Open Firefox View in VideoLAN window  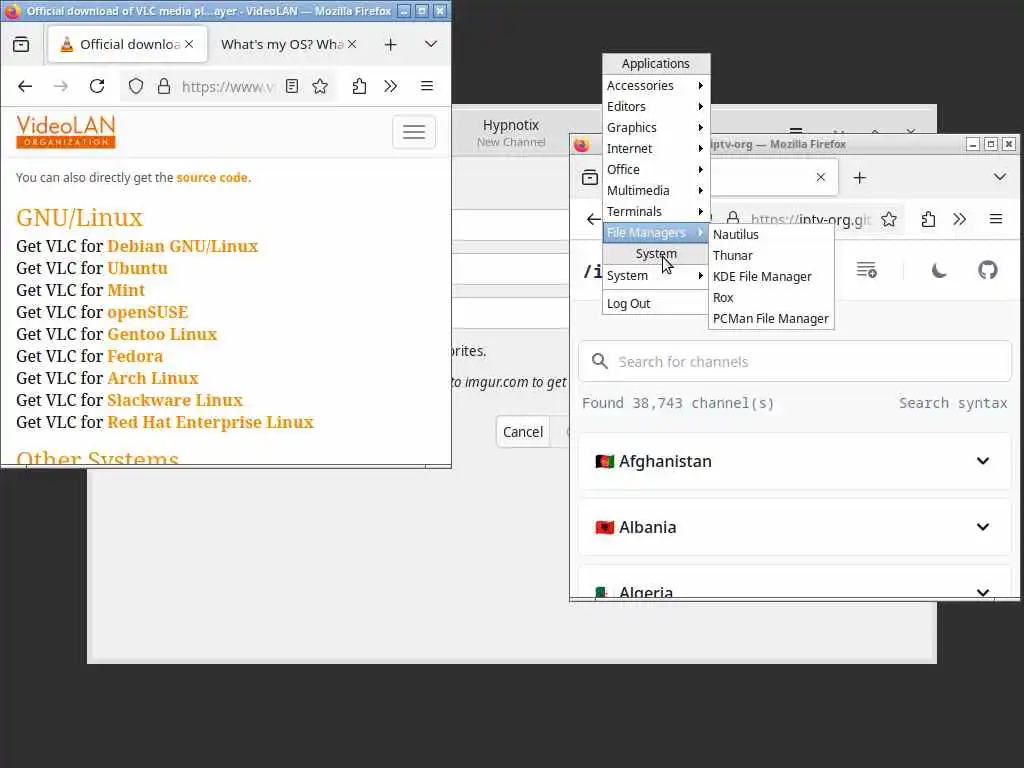click(x=21, y=44)
